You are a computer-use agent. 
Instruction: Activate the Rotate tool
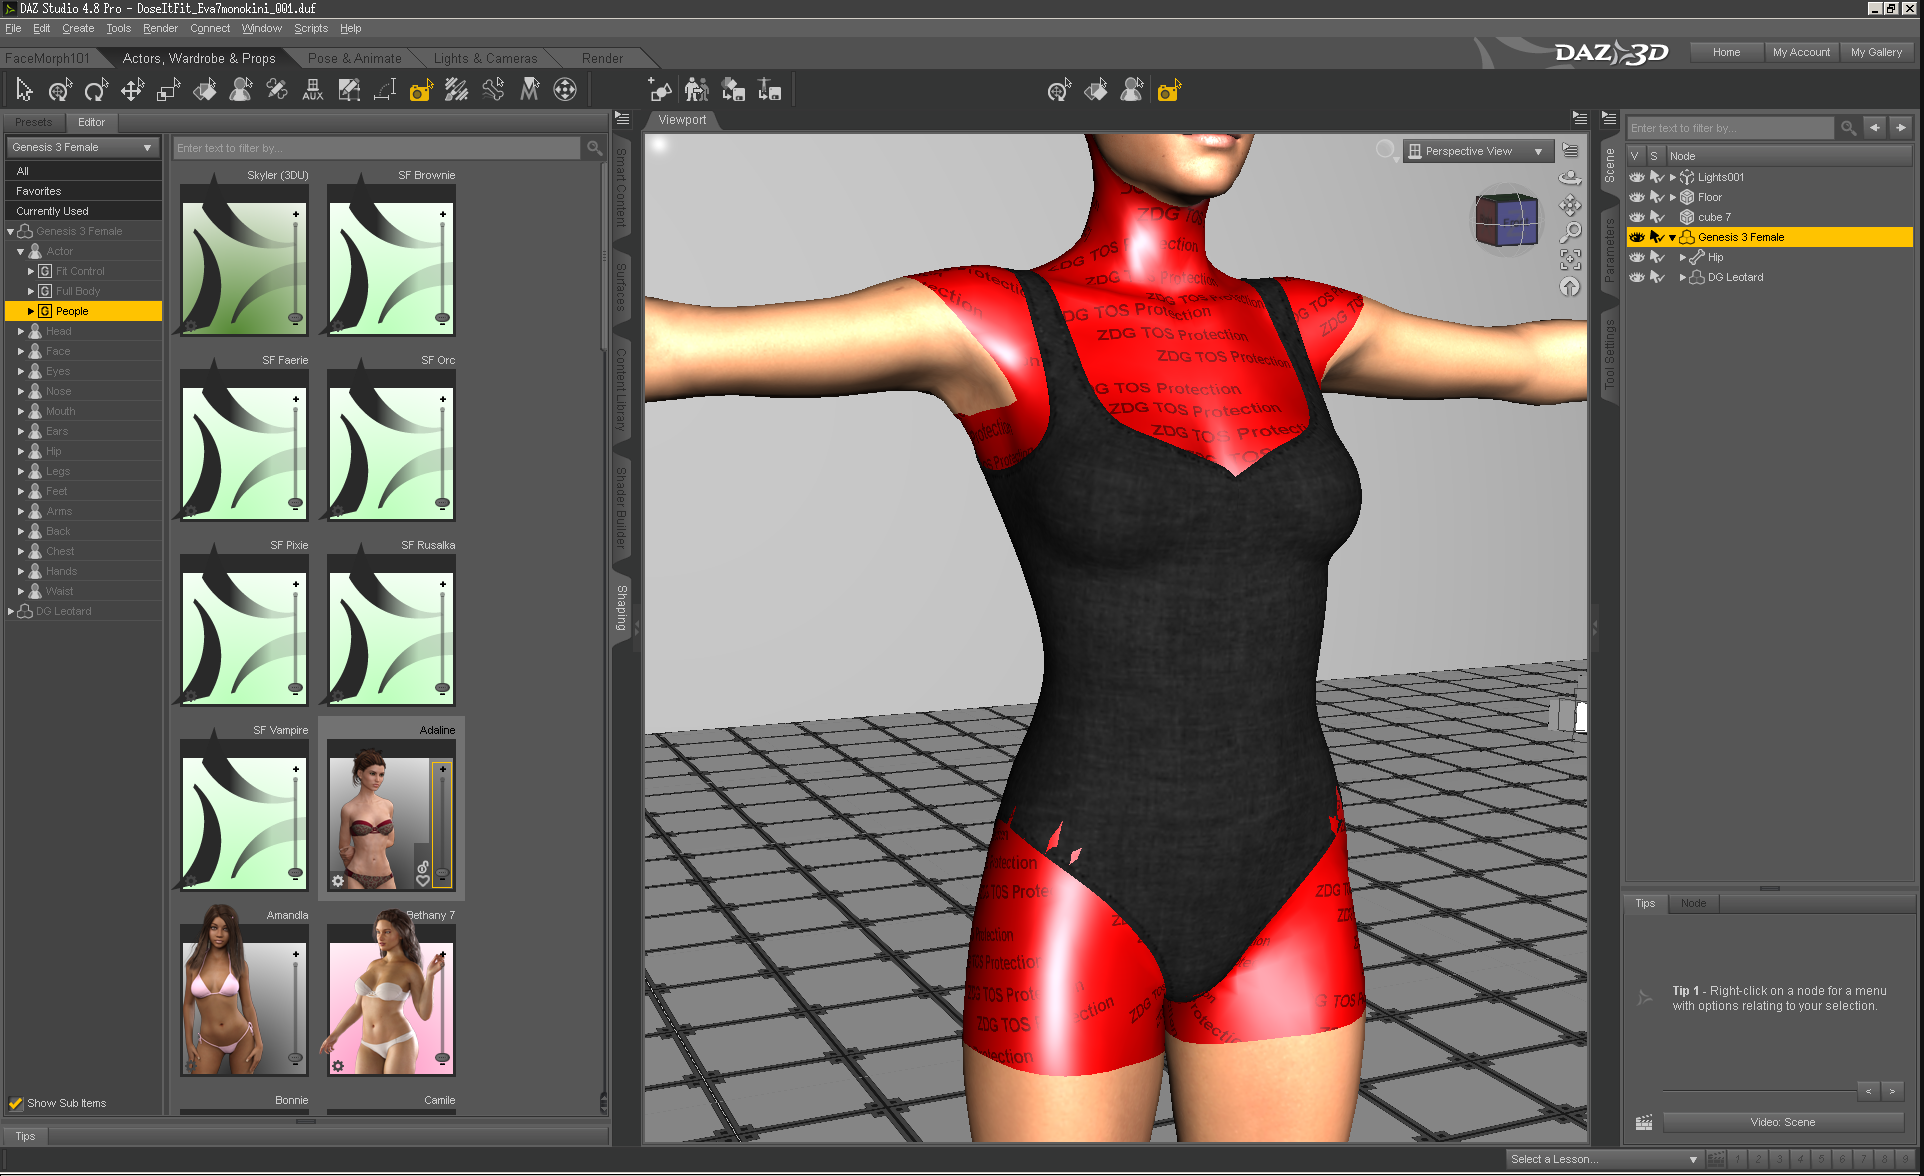(x=96, y=91)
